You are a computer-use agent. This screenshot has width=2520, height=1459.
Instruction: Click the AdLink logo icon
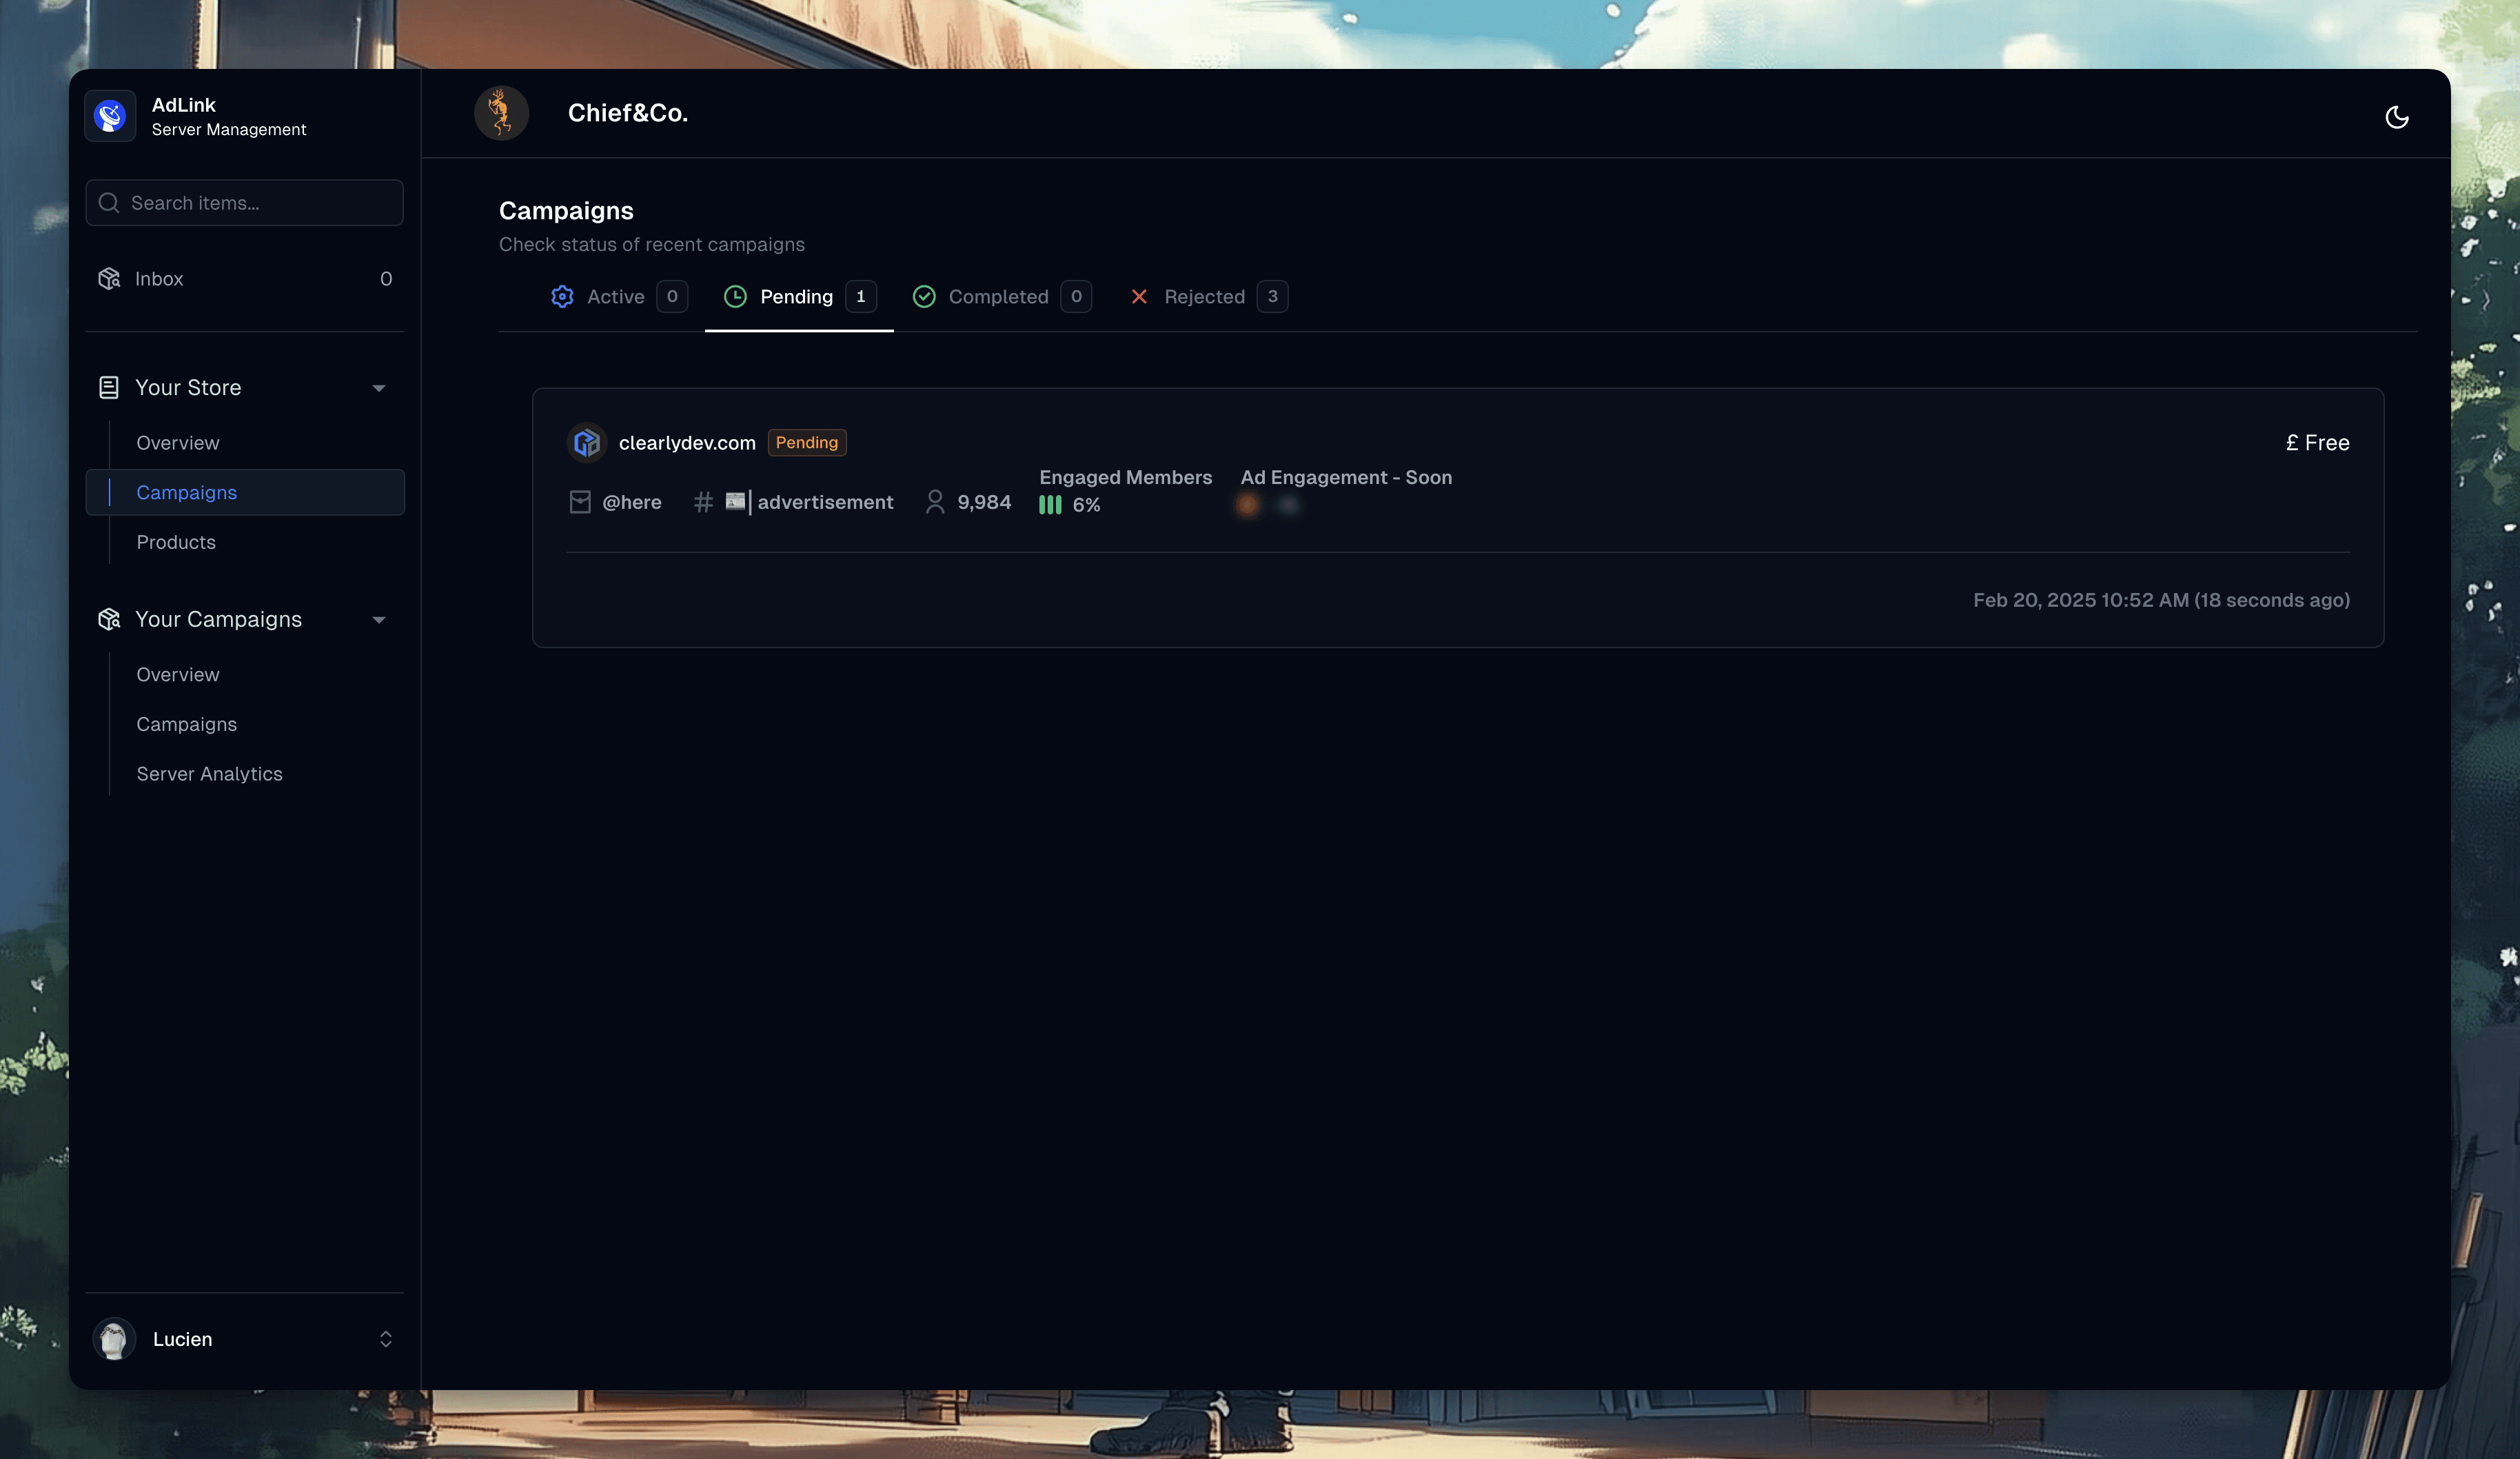(110, 116)
